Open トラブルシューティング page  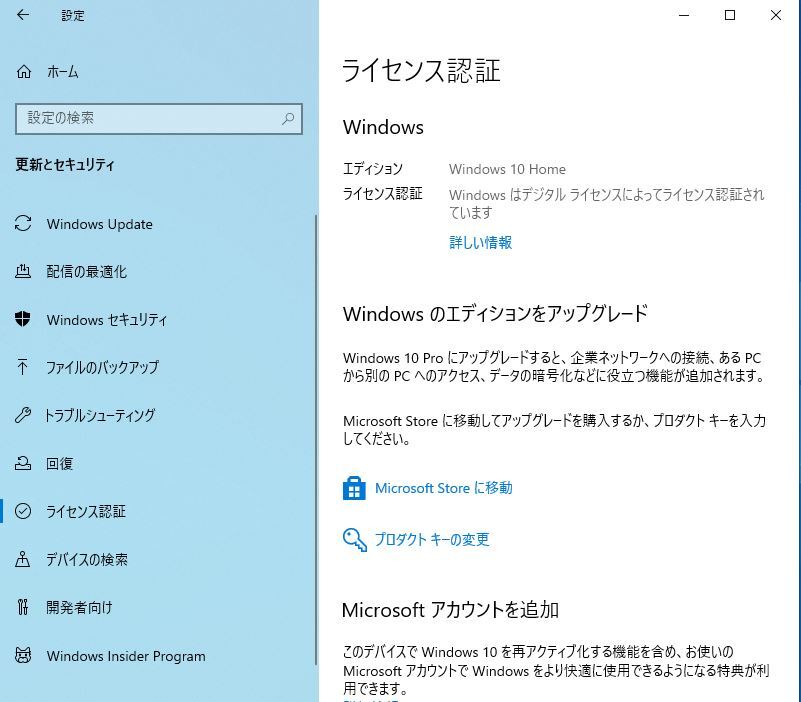100,415
